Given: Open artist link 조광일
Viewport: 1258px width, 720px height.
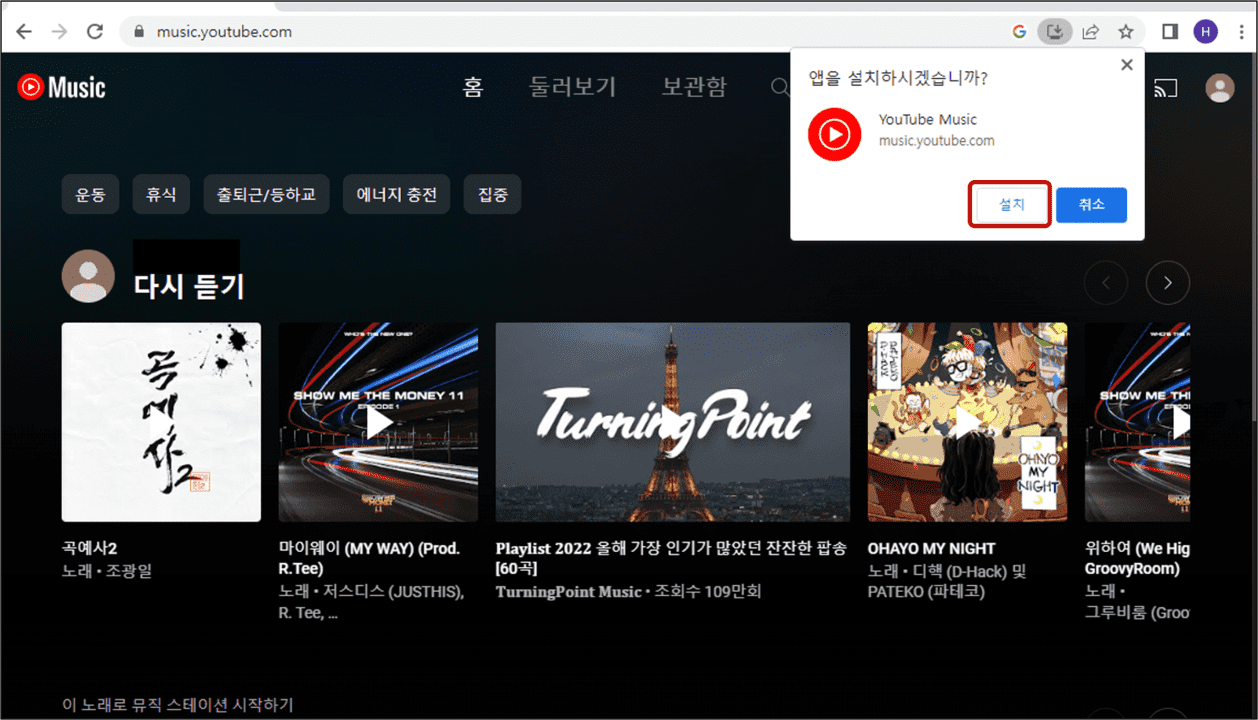Looking at the screenshot, I should coord(128,571).
